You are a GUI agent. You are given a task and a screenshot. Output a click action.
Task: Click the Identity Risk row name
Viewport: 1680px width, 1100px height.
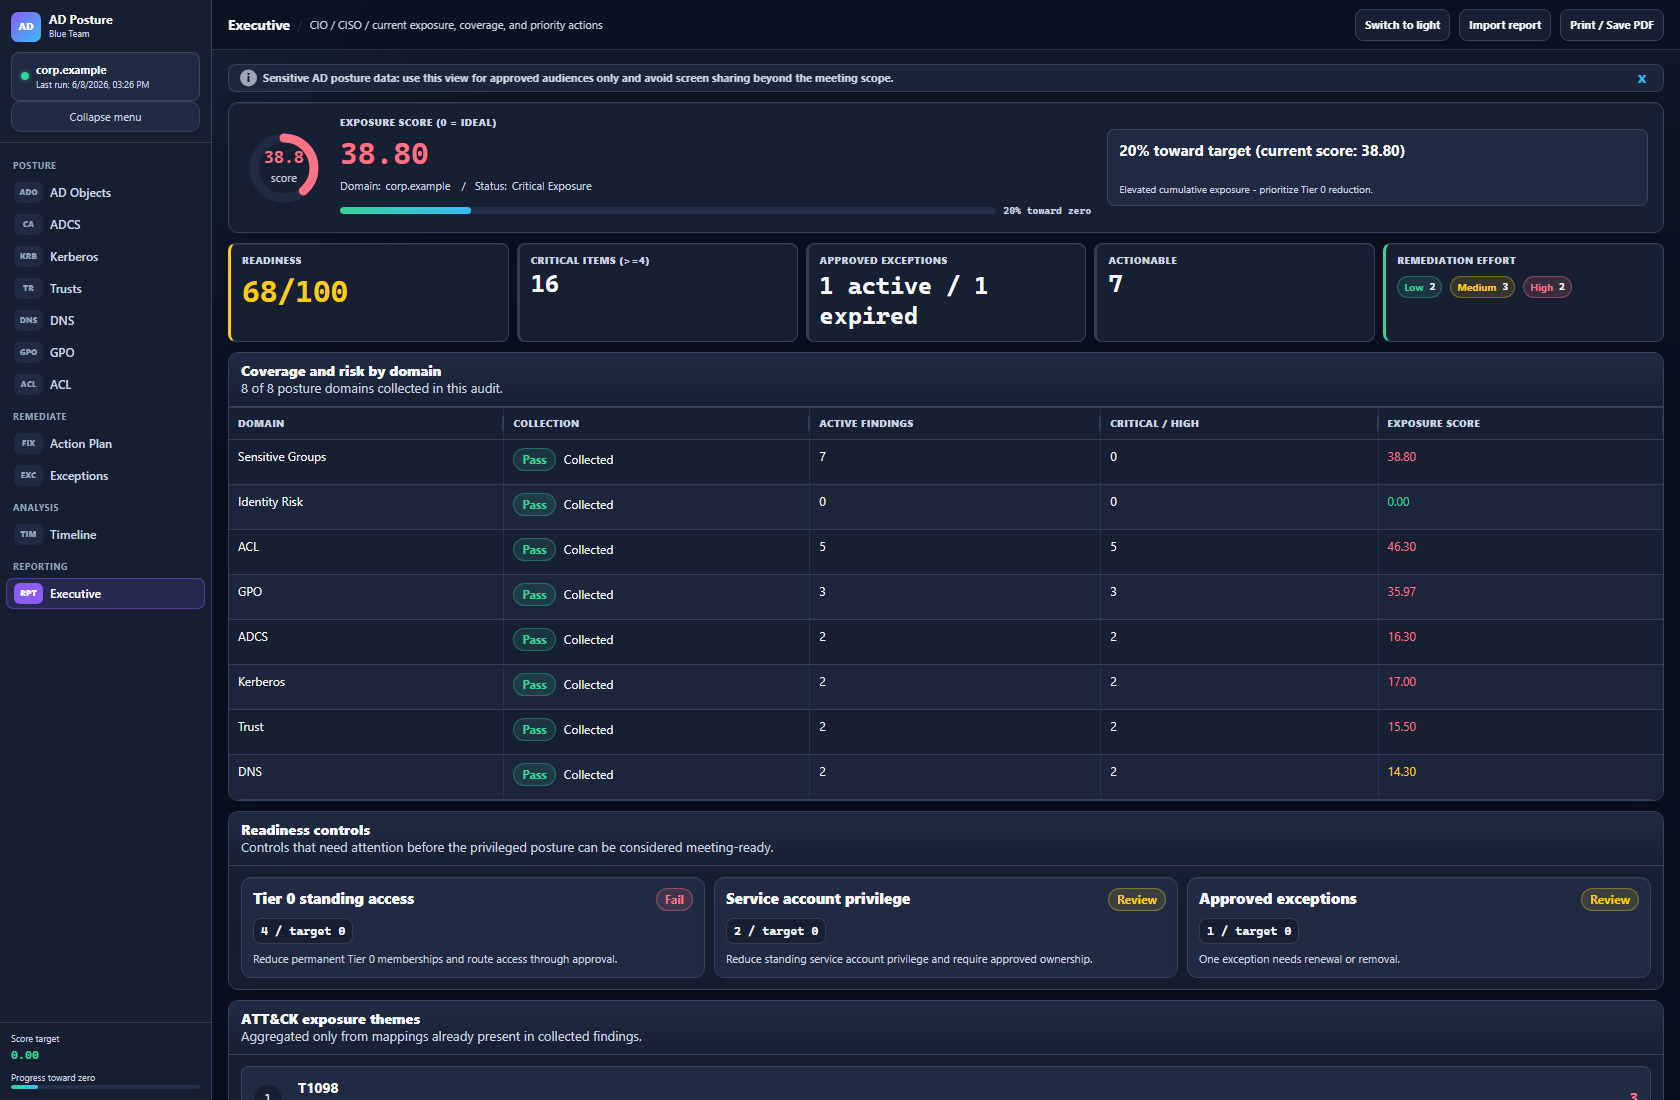[270, 502]
